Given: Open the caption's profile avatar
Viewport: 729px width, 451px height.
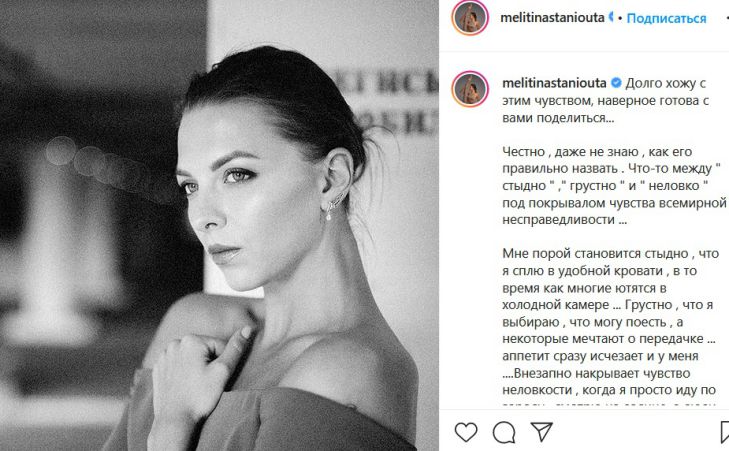Looking at the screenshot, I should coord(470,89).
